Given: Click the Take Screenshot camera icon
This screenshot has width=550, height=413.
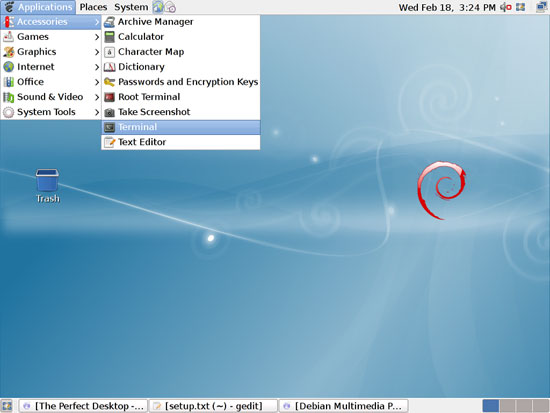Looking at the screenshot, I should [x=109, y=112].
